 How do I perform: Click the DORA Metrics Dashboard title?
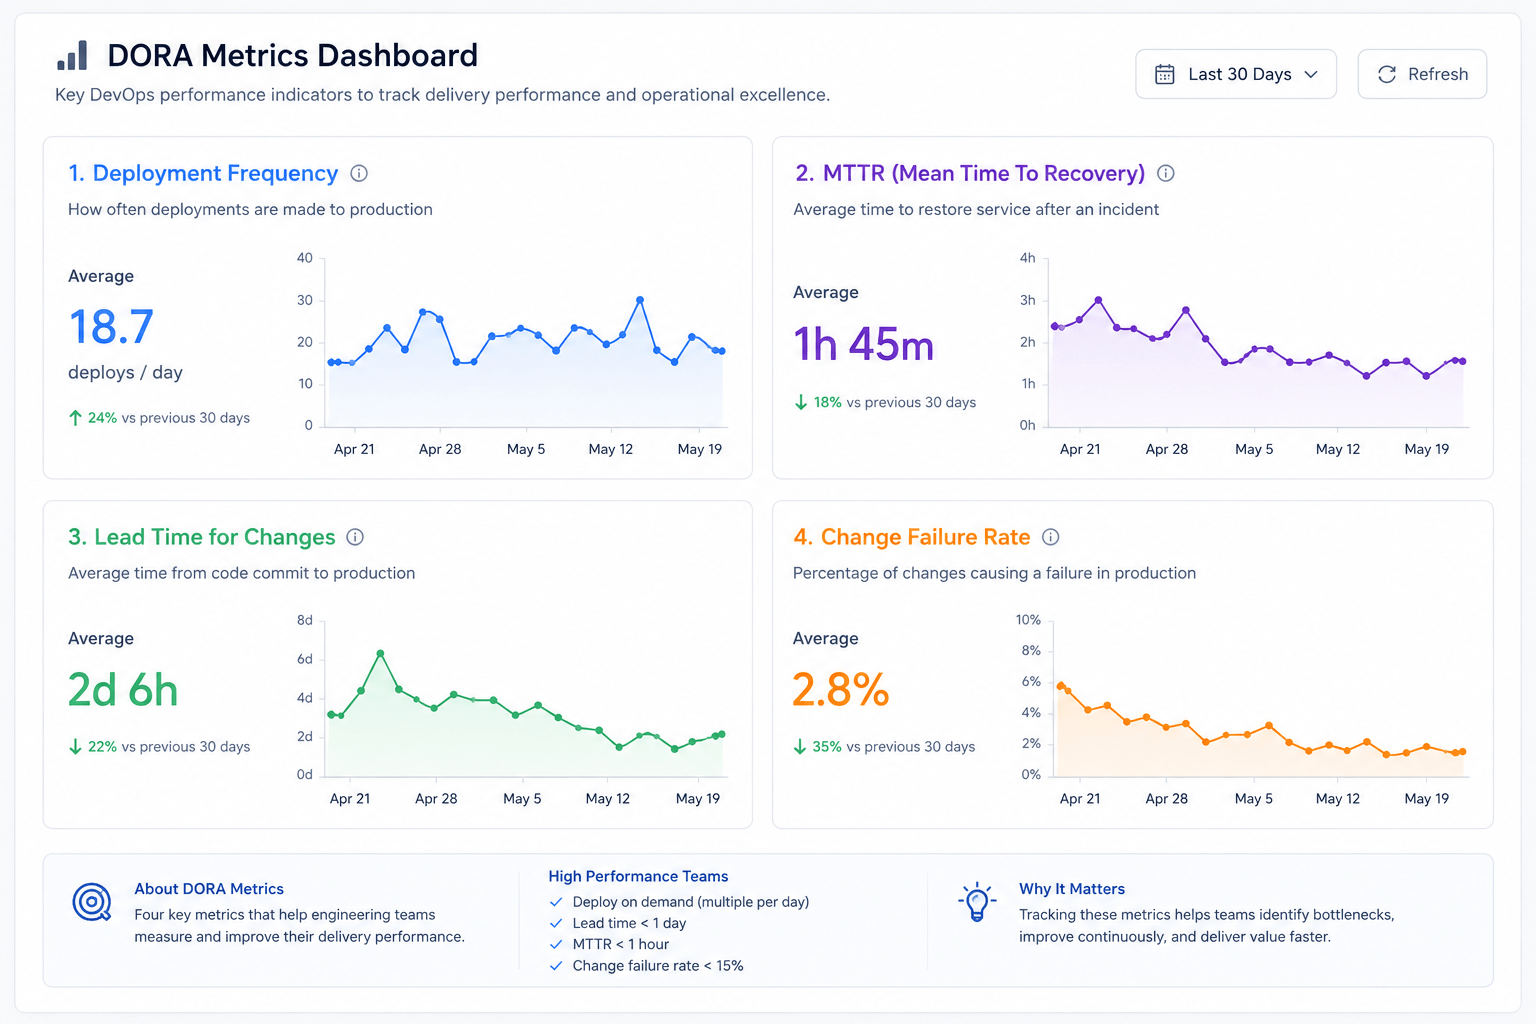[x=293, y=55]
